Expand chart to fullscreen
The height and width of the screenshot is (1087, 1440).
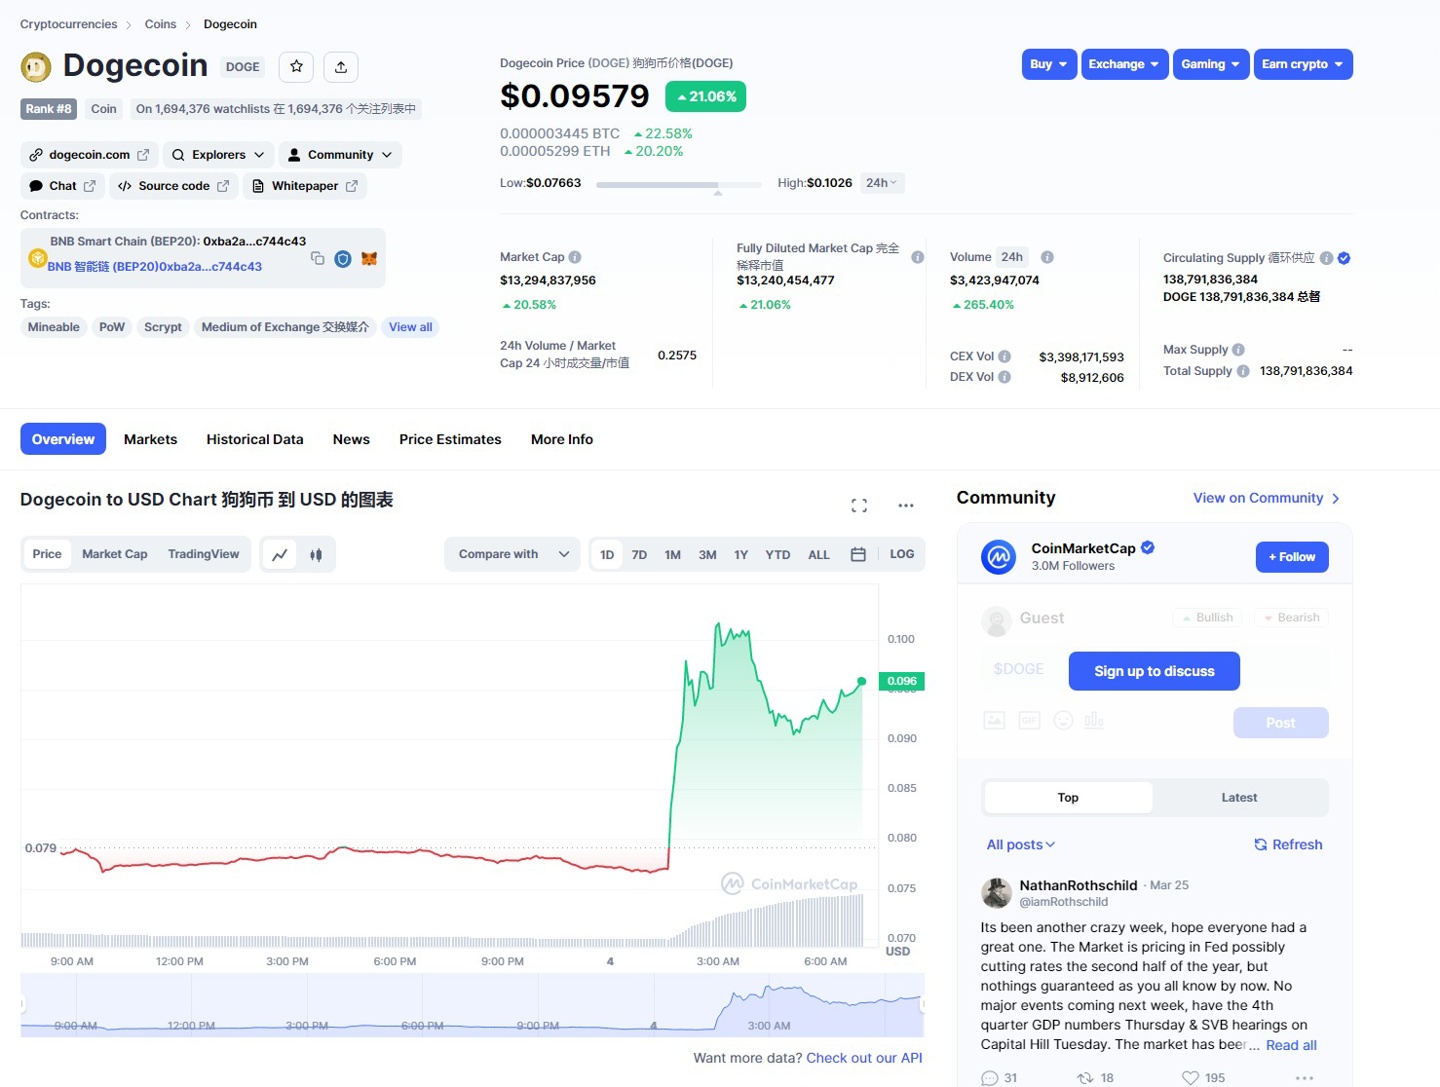click(x=858, y=505)
